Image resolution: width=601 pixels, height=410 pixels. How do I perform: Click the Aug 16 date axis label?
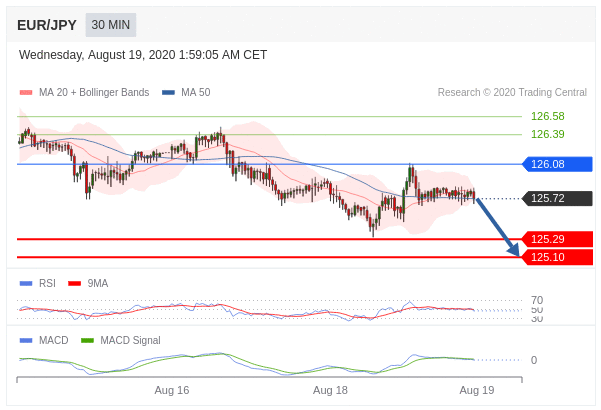tap(172, 390)
